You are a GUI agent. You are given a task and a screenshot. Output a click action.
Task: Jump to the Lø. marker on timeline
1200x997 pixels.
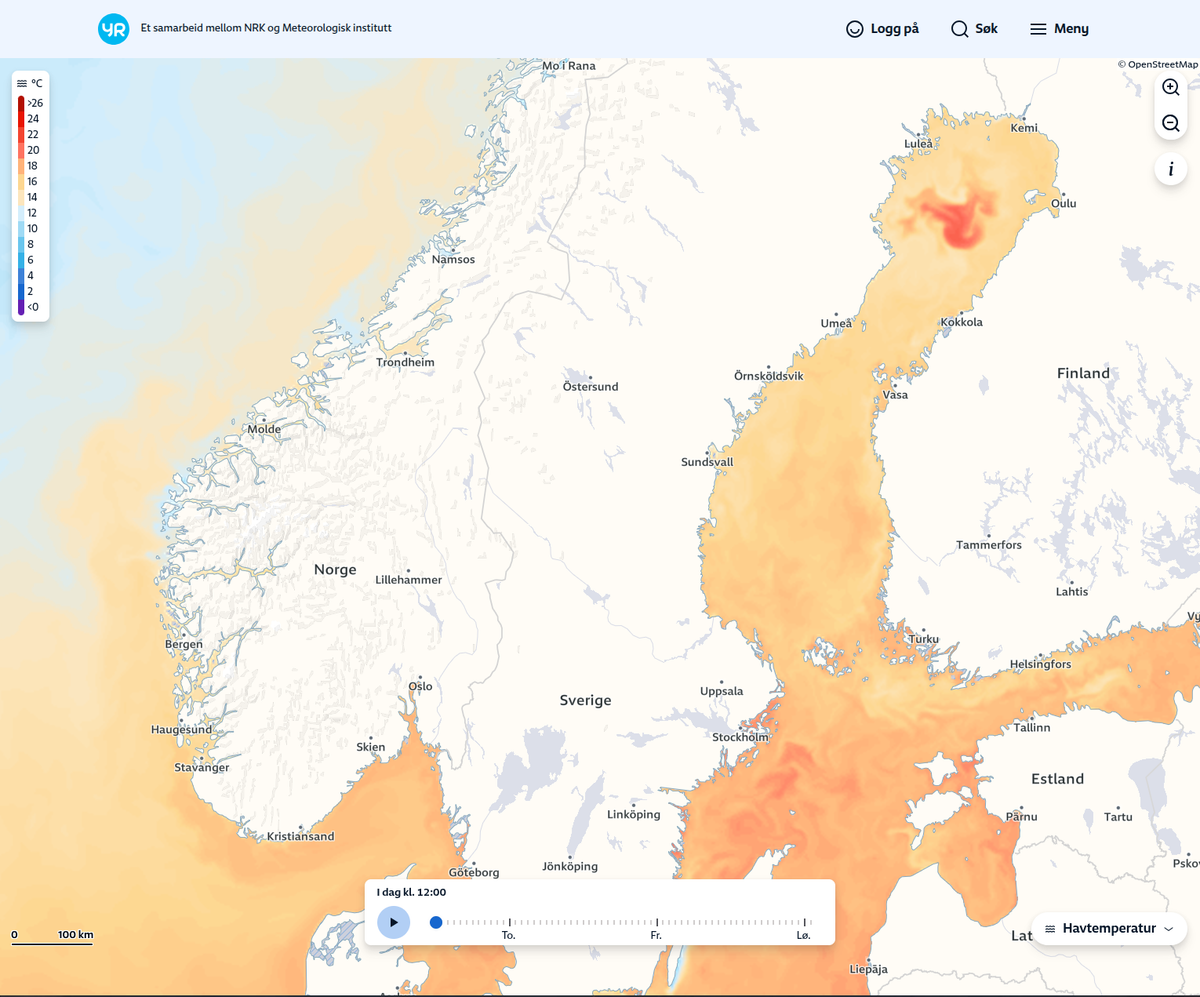tap(803, 935)
